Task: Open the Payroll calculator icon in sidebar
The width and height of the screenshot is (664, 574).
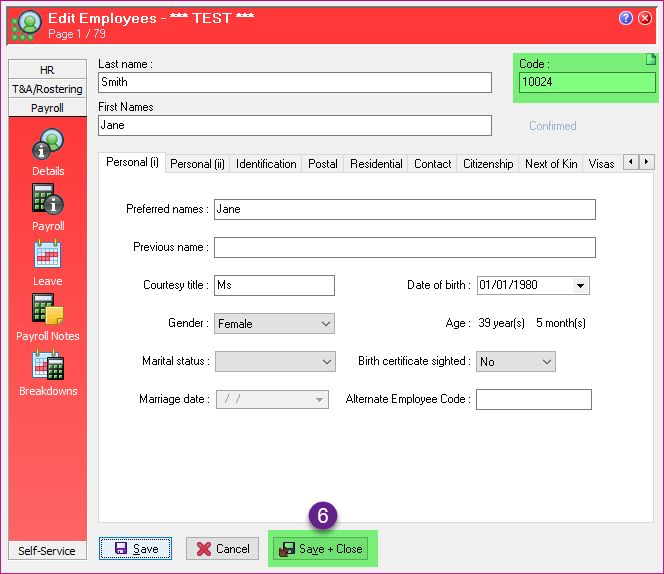Action: (47, 201)
